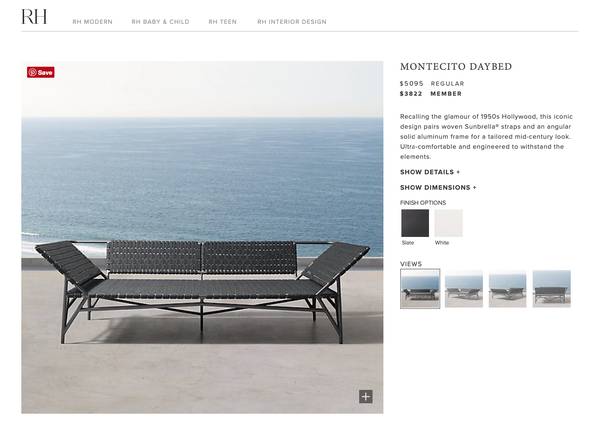600x425 pixels.
Task: Click the RH logo
Action: click(x=34, y=17)
